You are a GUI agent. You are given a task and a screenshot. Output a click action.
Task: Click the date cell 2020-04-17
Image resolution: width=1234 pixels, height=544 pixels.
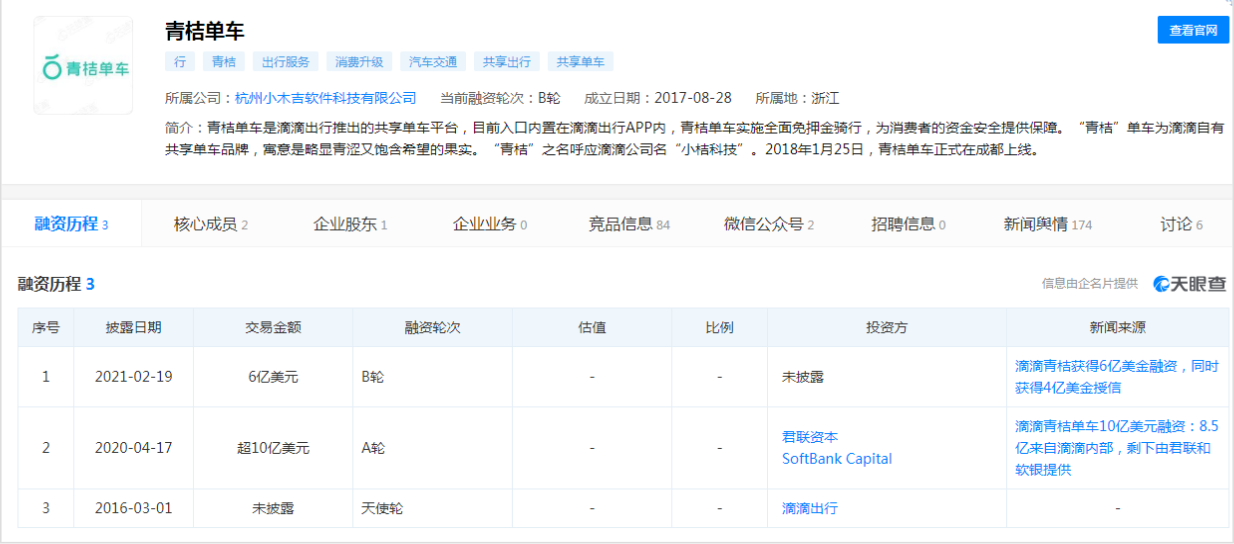click(134, 448)
